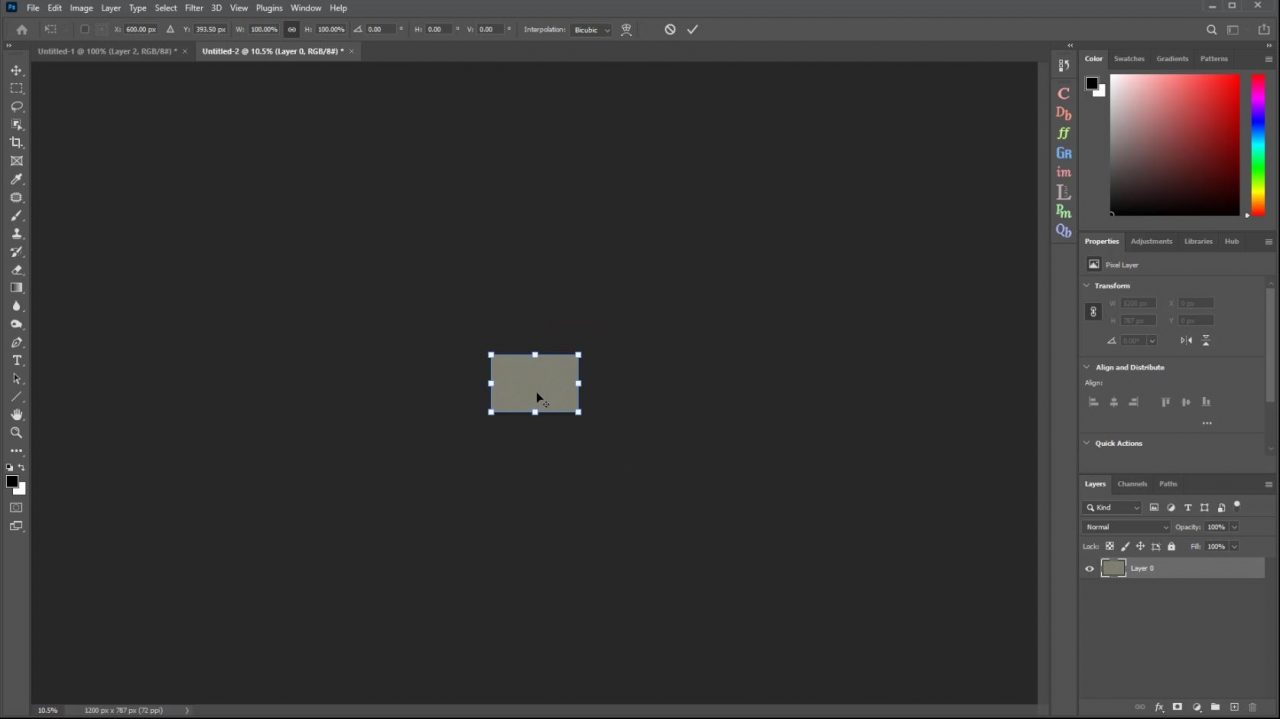Toggle layer filtering on/off switch
This screenshot has width=1280, height=719.
[x=1237, y=506]
